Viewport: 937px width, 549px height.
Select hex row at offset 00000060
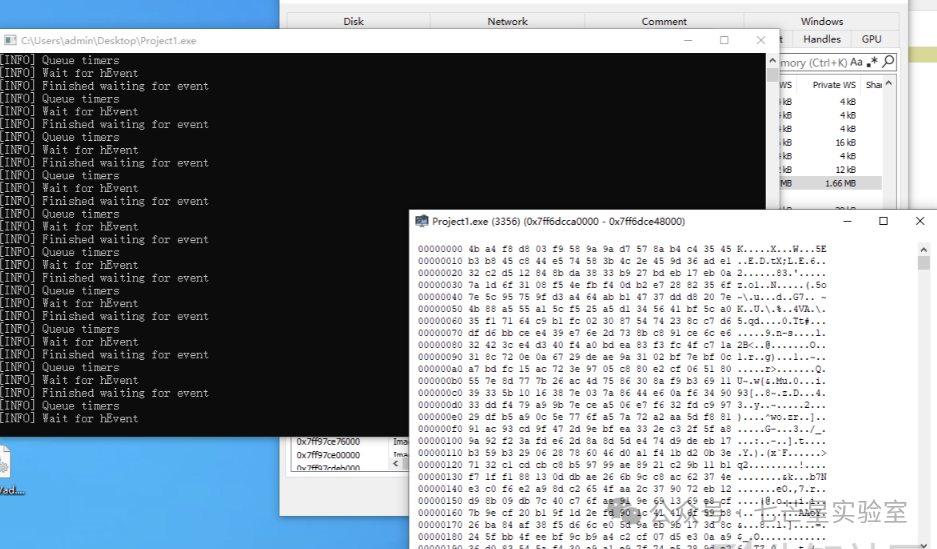[621, 321]
